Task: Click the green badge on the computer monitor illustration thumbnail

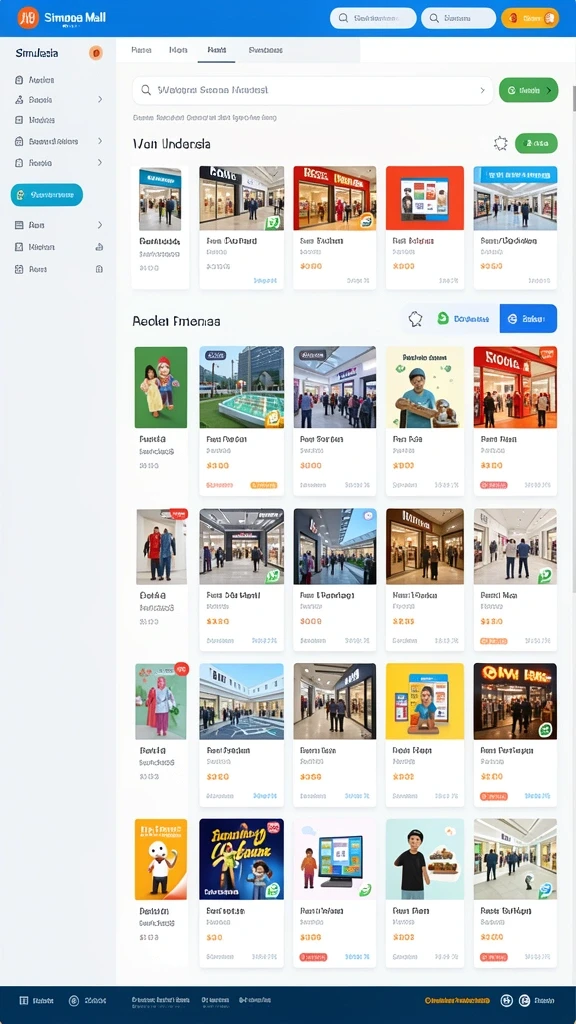Action: (x=366, y=889)
